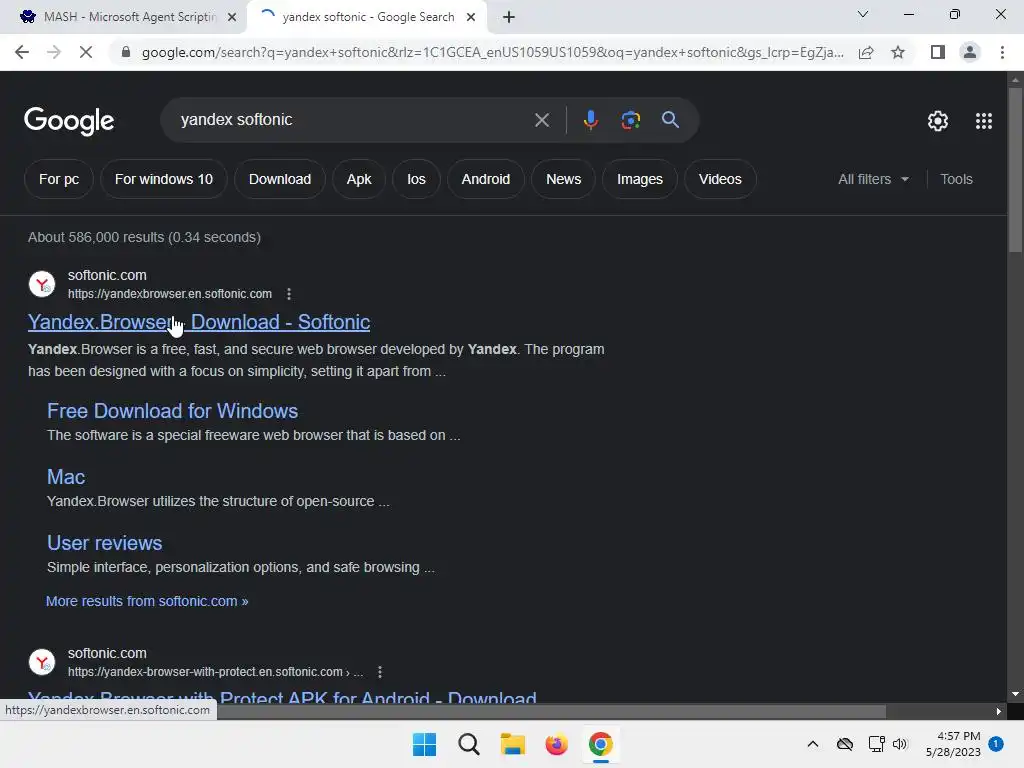The image size is (1024, 768).
Task: Apply the Android filter chip
Action: click(485, 179)
